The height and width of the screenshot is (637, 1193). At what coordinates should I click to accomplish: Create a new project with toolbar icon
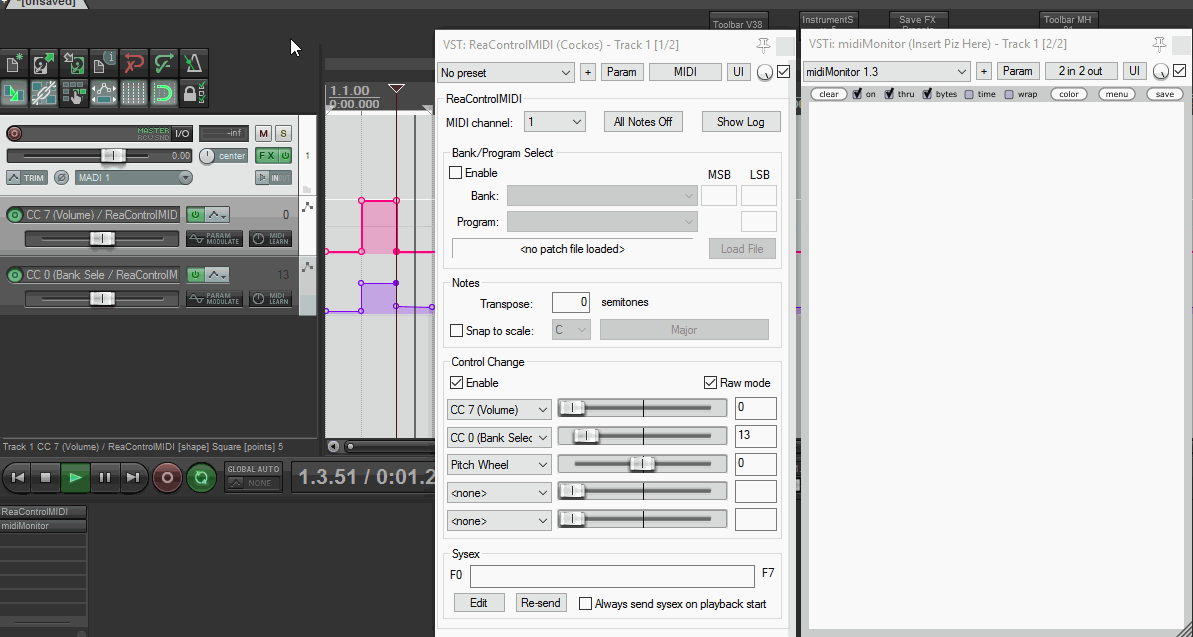[14, 63]
